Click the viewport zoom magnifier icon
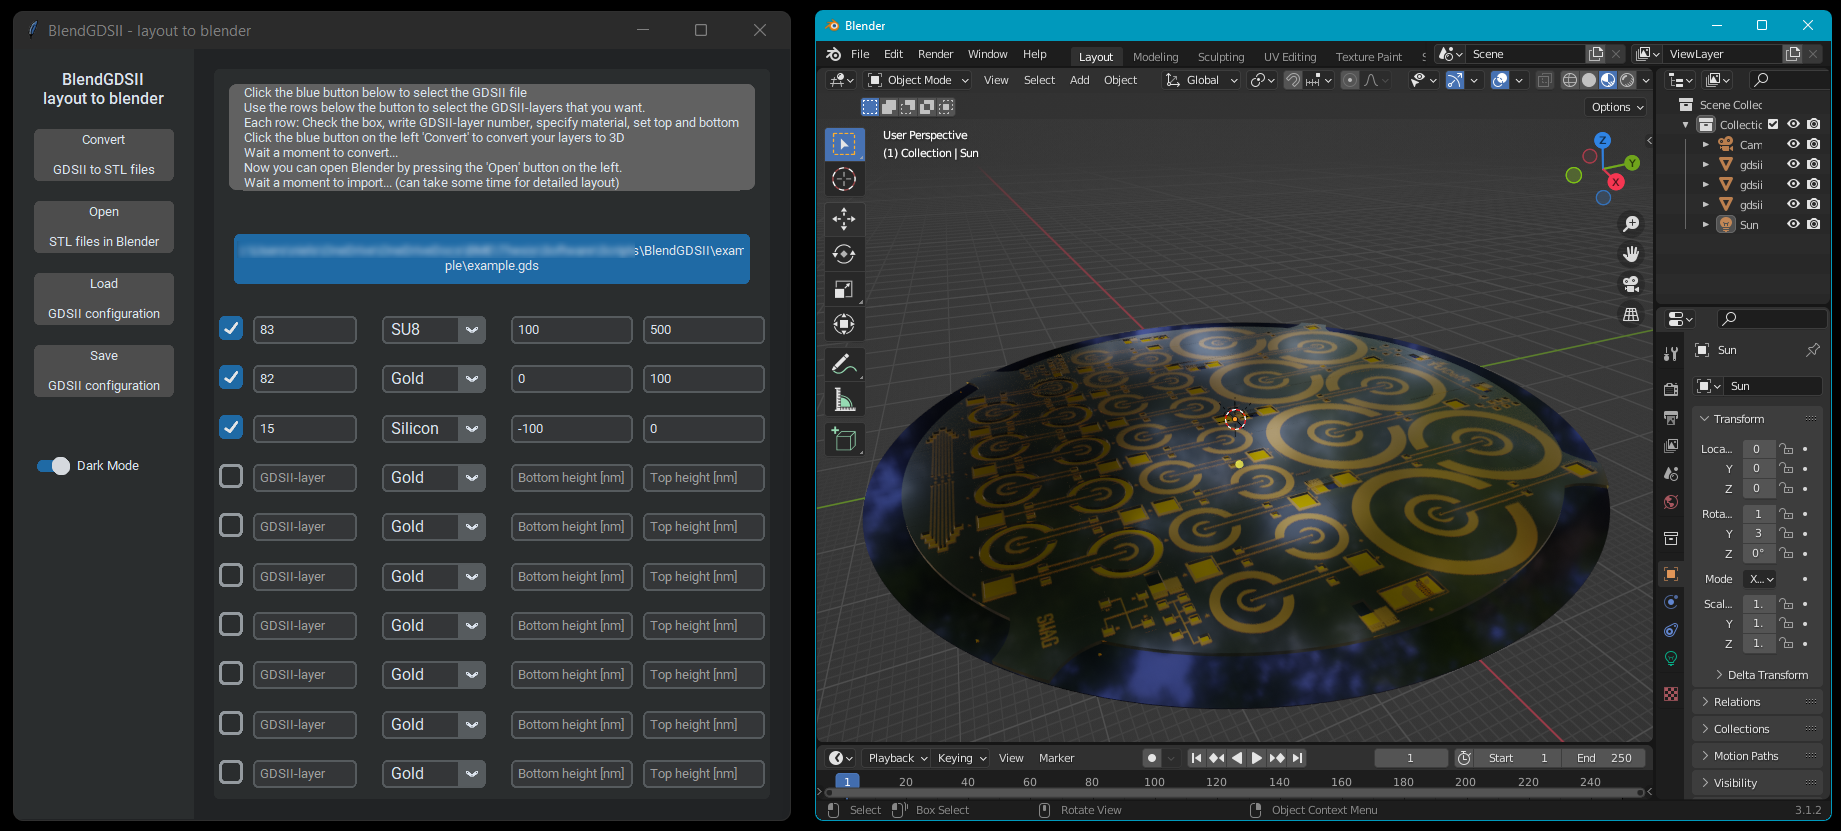This screenshot has height=831, width=1841. pos(1631,224)
